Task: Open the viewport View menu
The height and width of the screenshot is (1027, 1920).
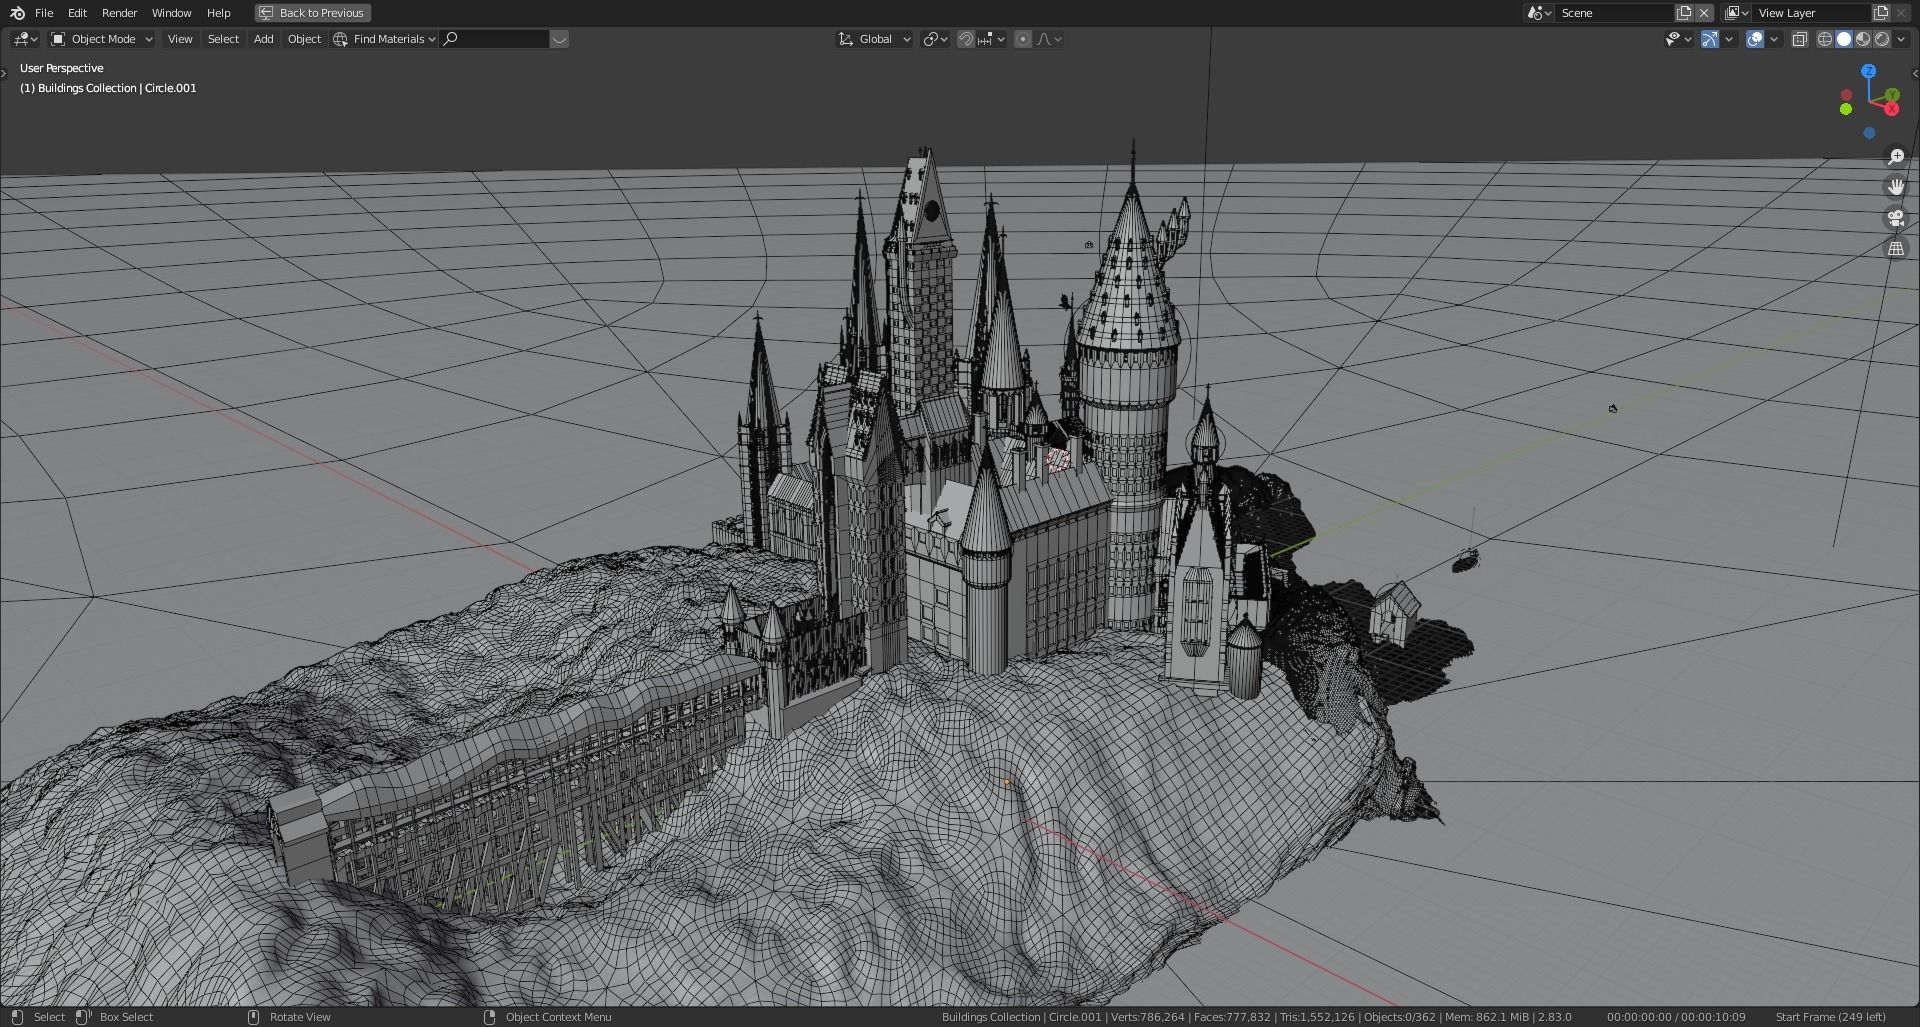Action: click(x=180, y=39)
